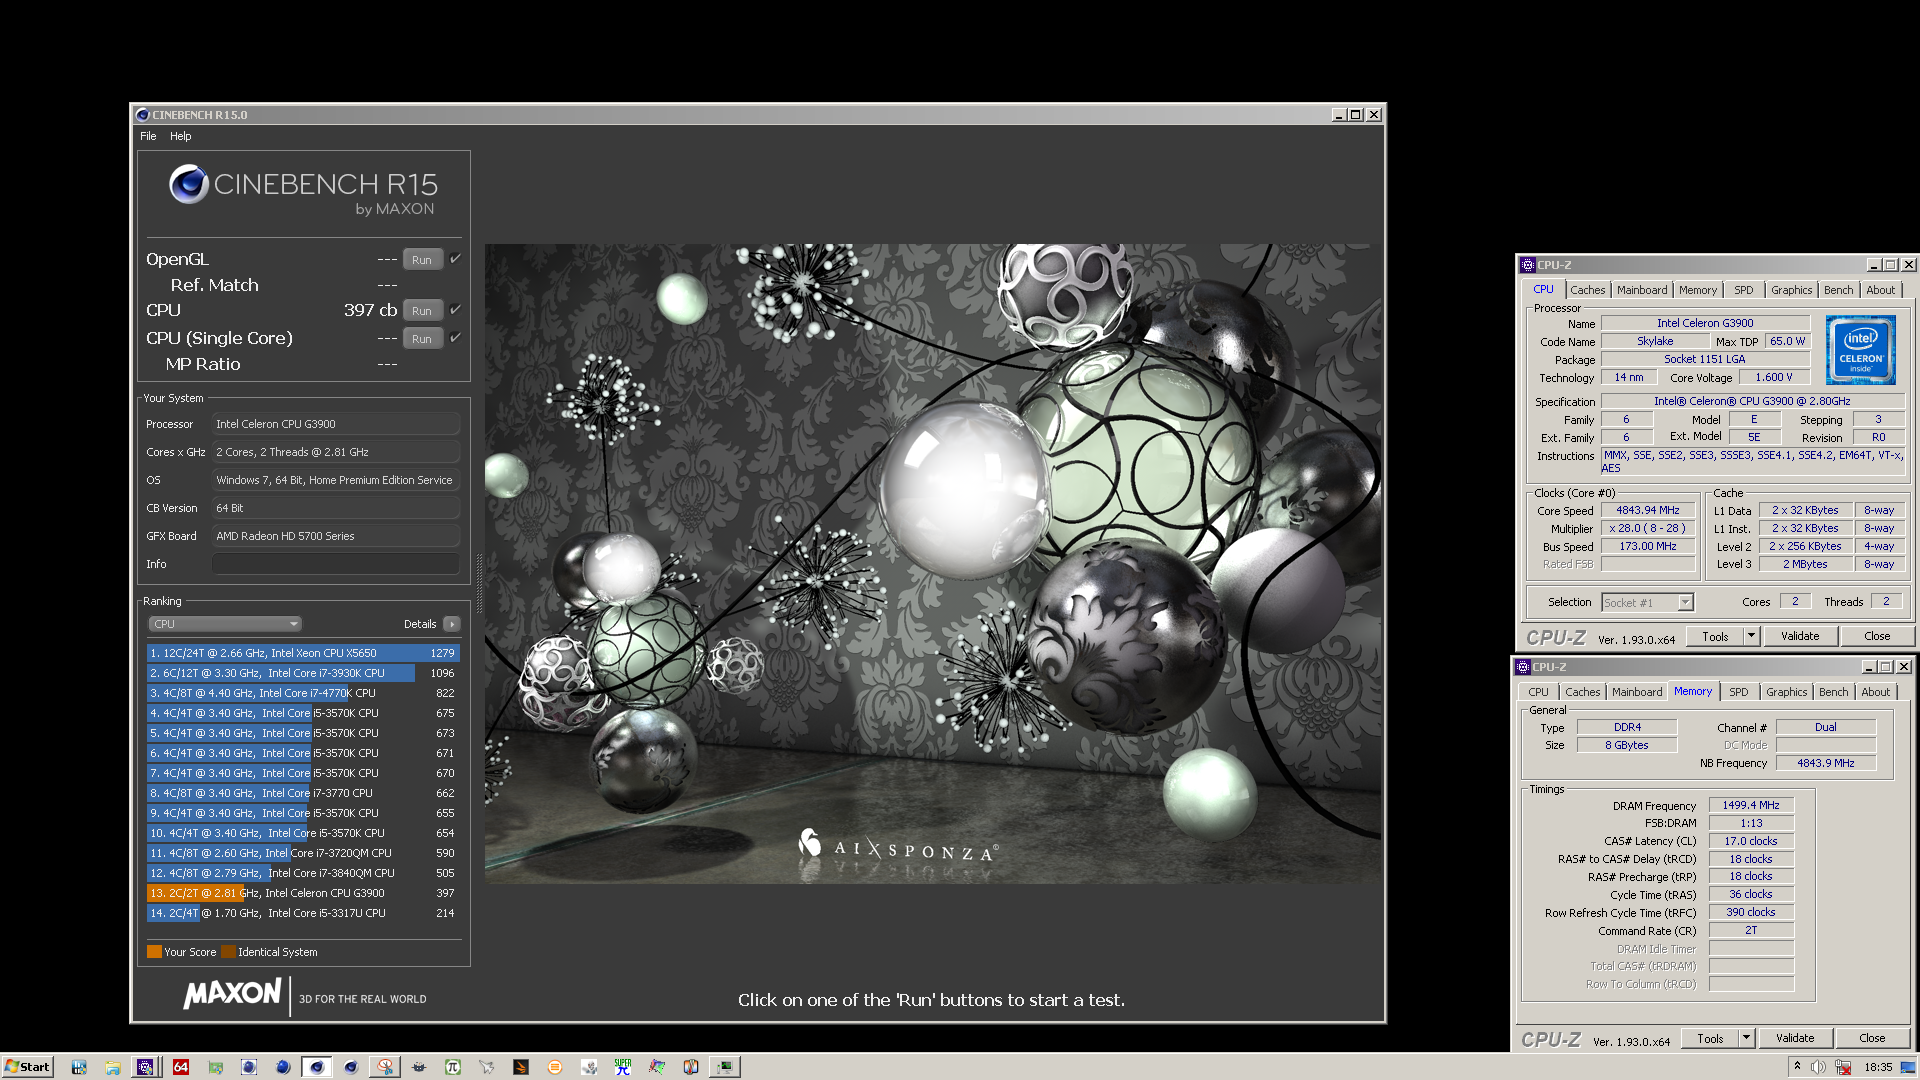Expand ranking Details arrow
The image size is (1920, 1080).
(452, 624)
